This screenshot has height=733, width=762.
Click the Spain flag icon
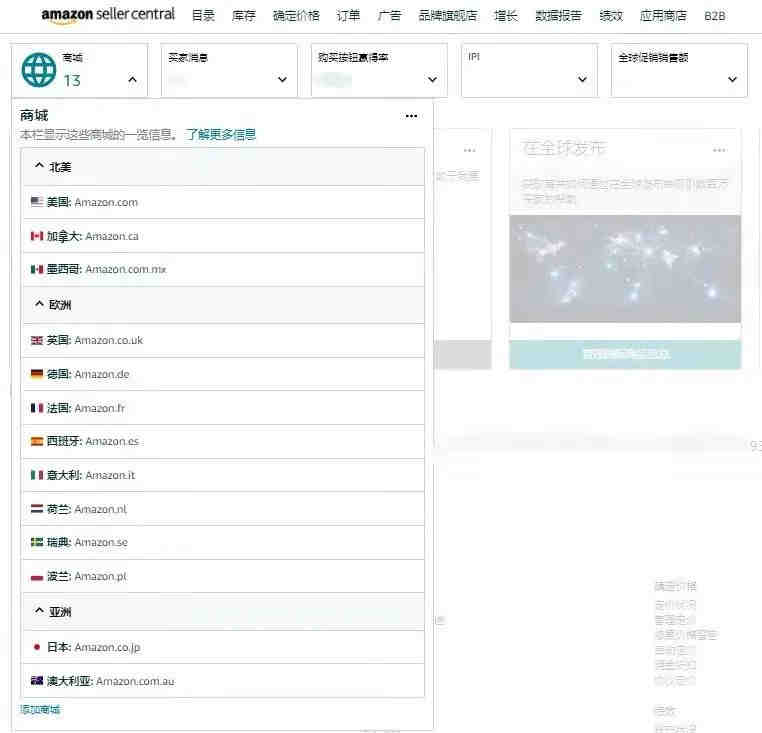click(37, 441)
